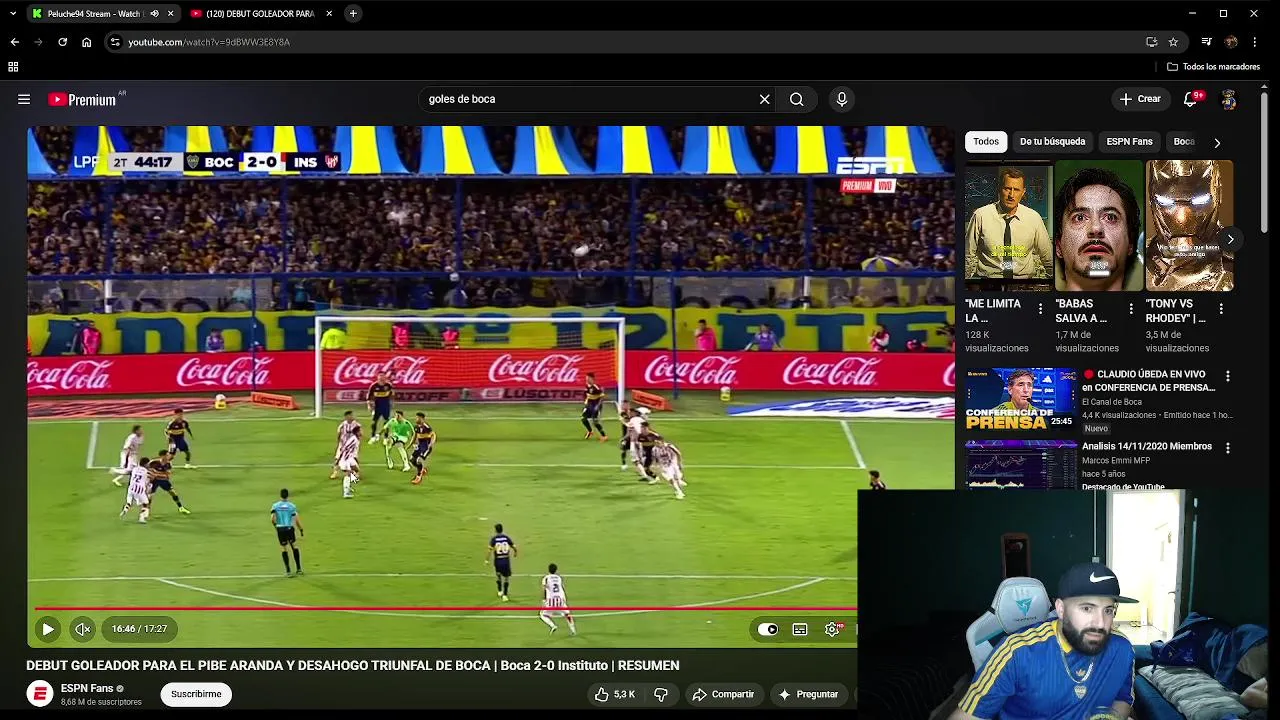The image size is (1280, 720).
Task: Share the video via Compartir
Action: (x=723, y=694)
